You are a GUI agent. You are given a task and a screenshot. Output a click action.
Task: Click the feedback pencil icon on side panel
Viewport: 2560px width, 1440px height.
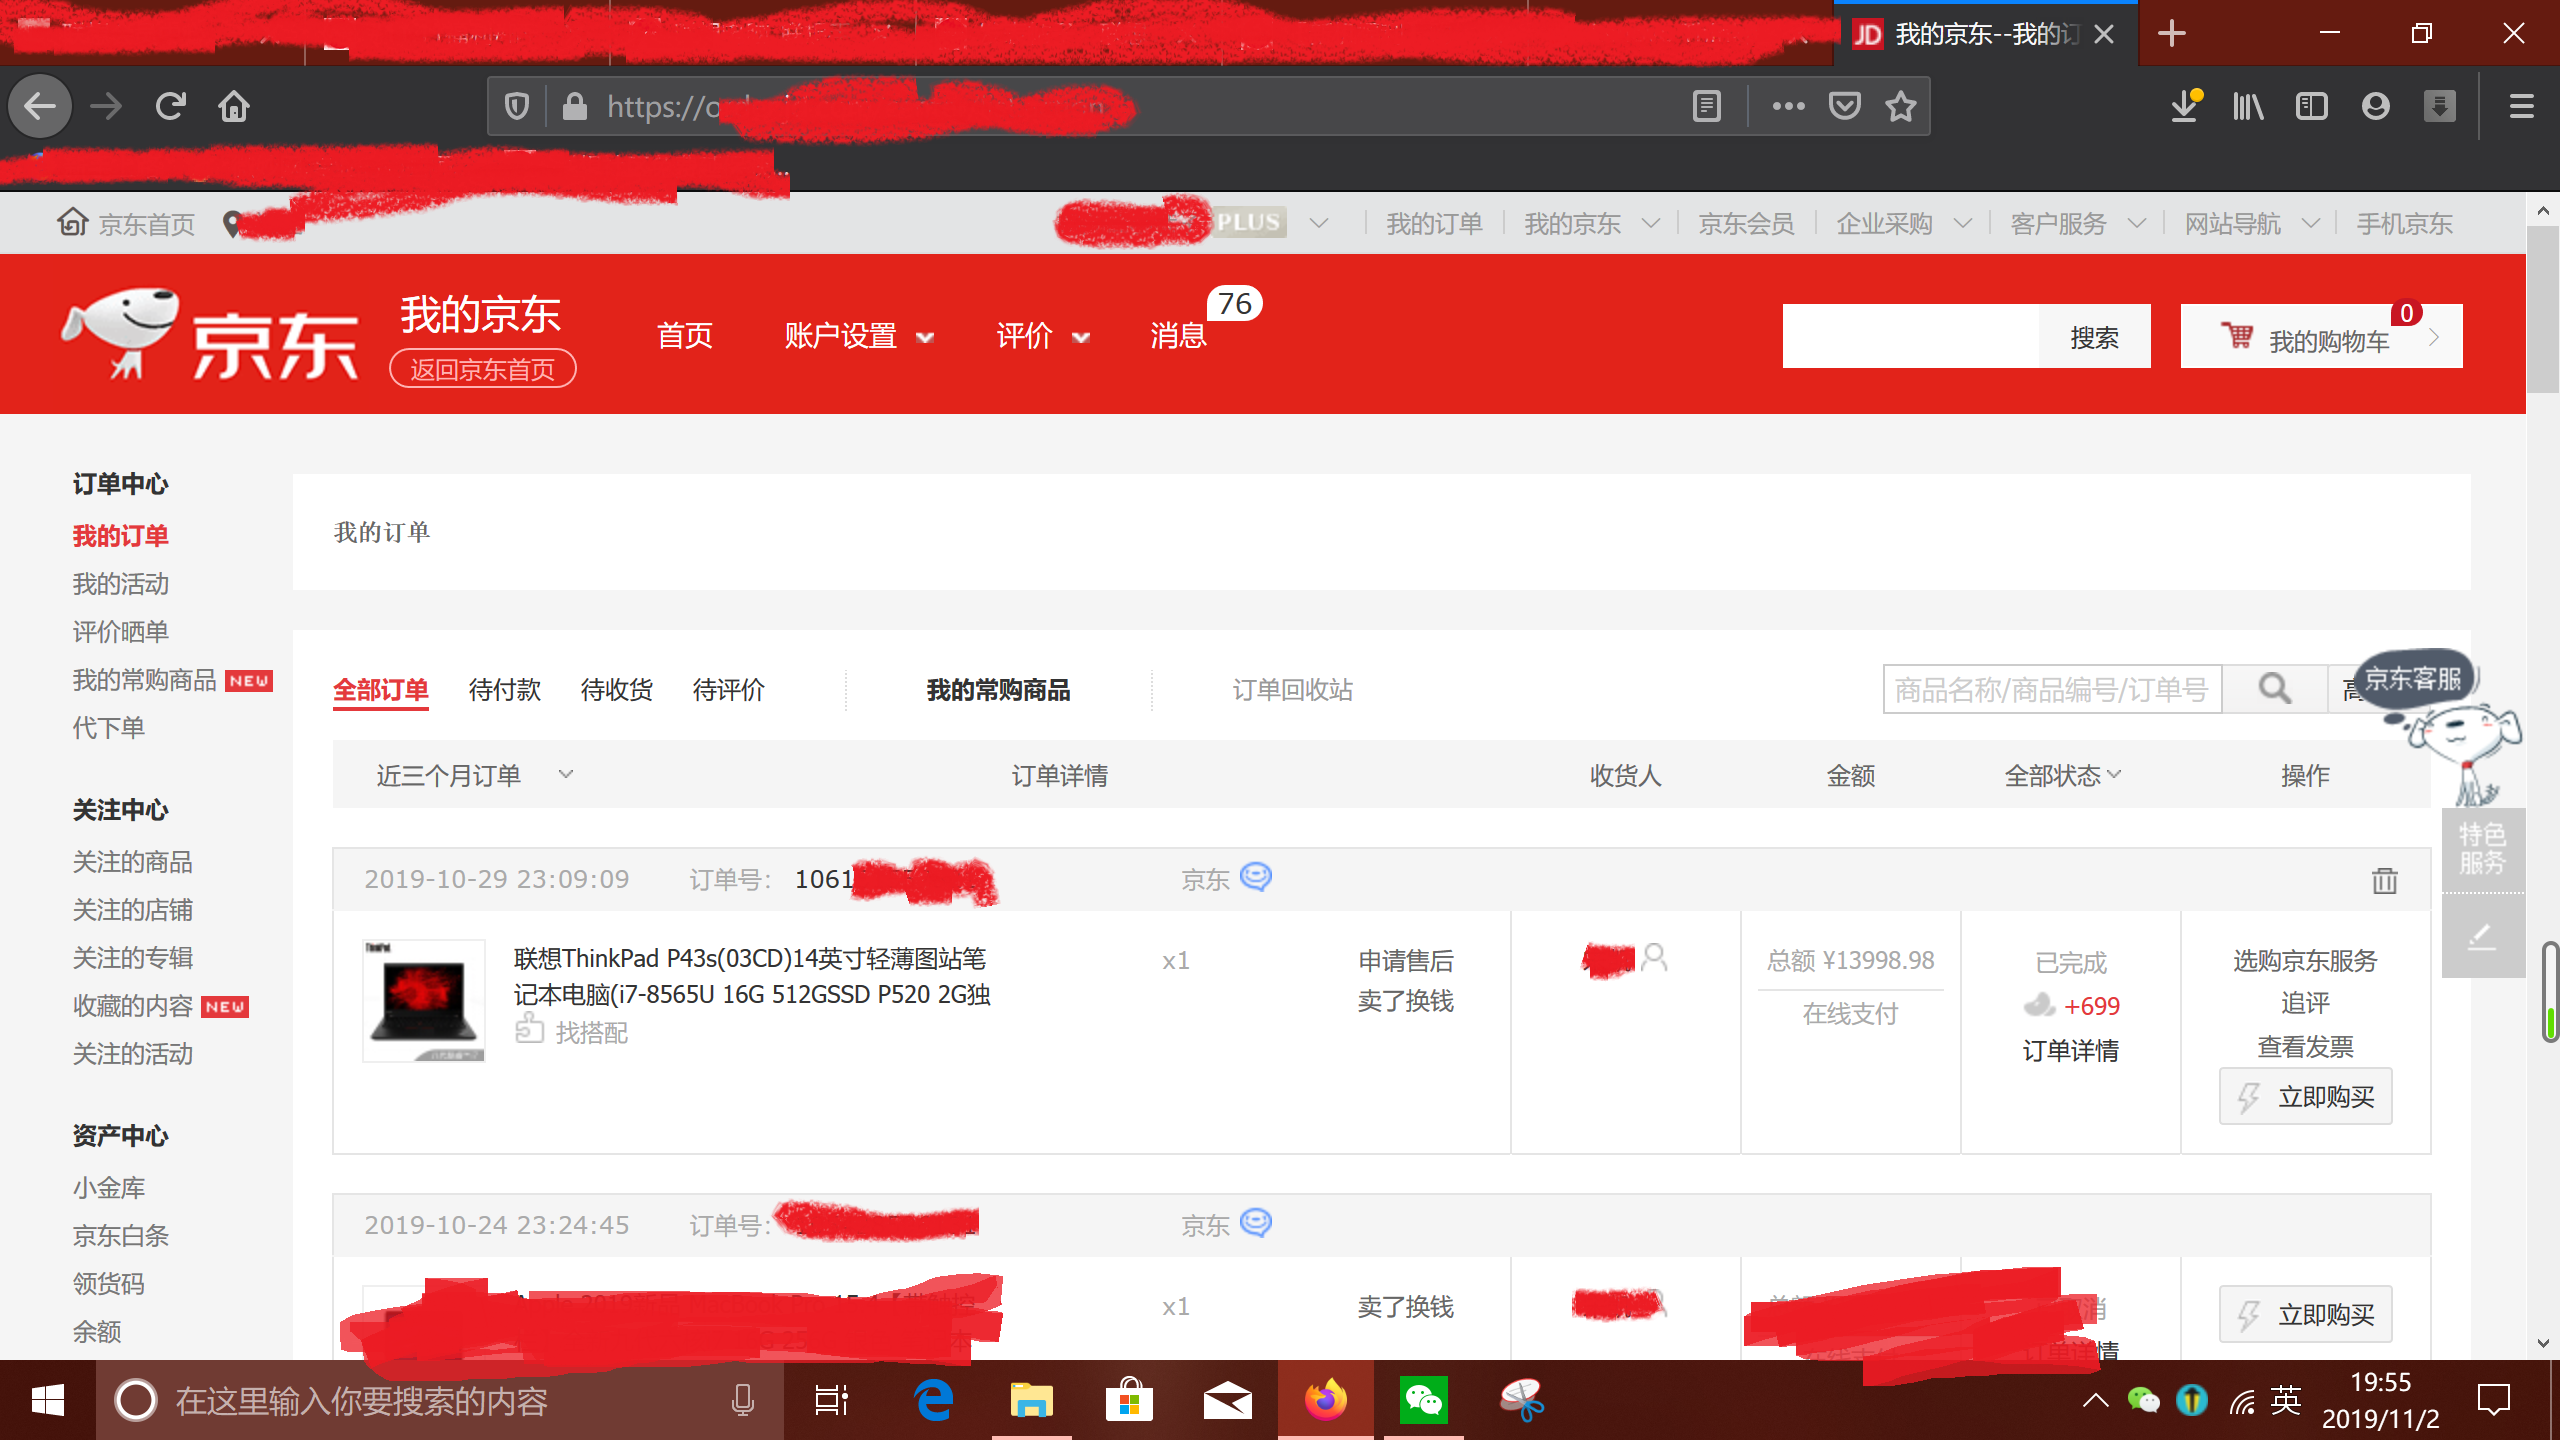point(2483,936)
